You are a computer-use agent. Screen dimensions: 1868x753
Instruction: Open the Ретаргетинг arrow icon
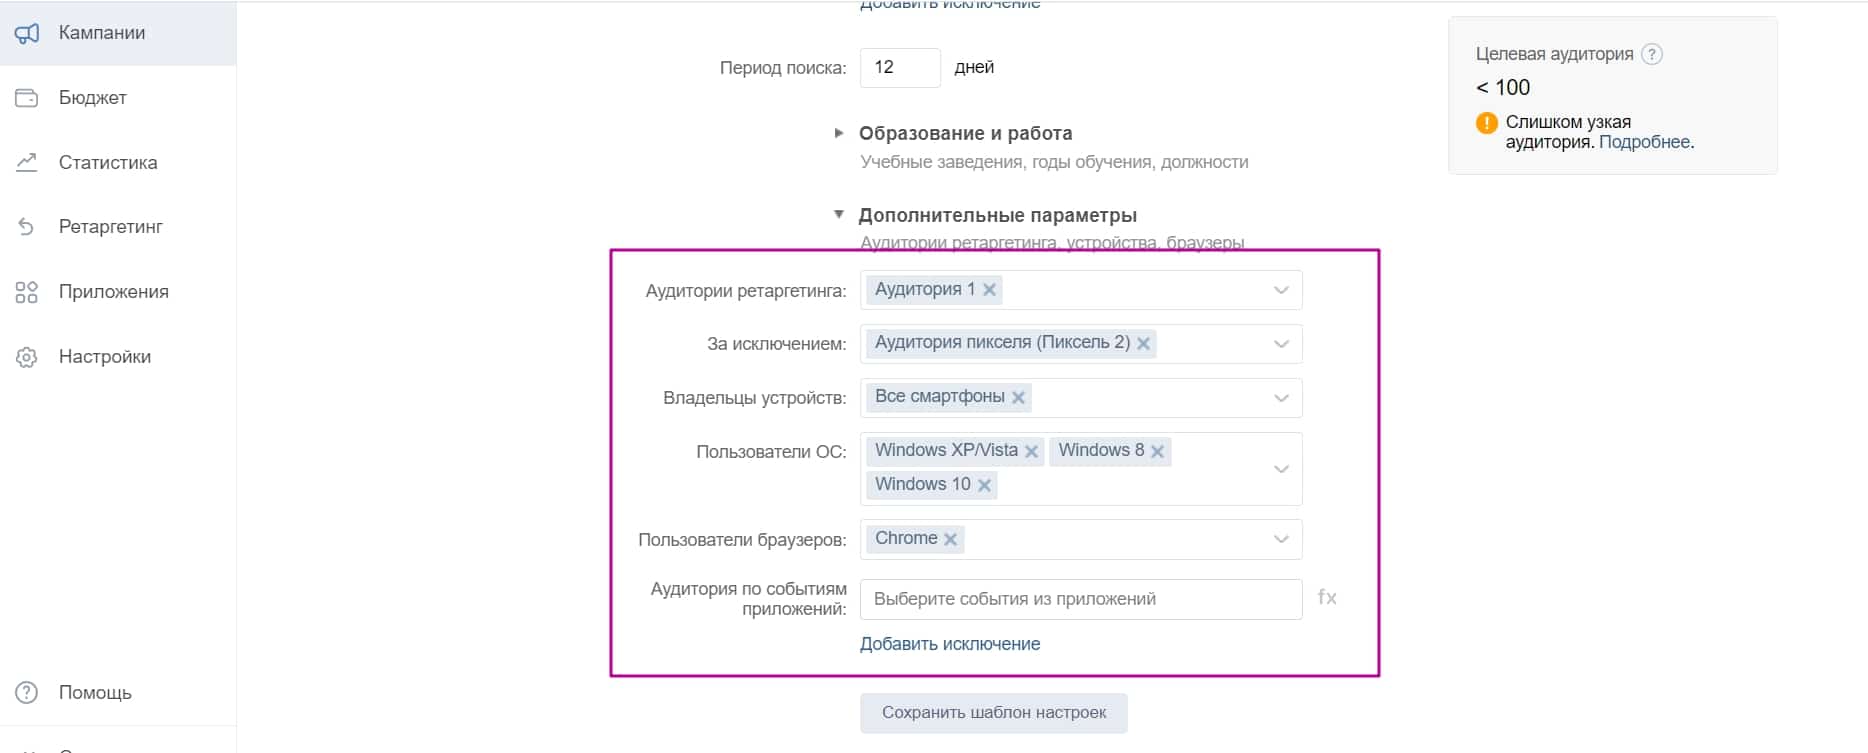[27, 226]
